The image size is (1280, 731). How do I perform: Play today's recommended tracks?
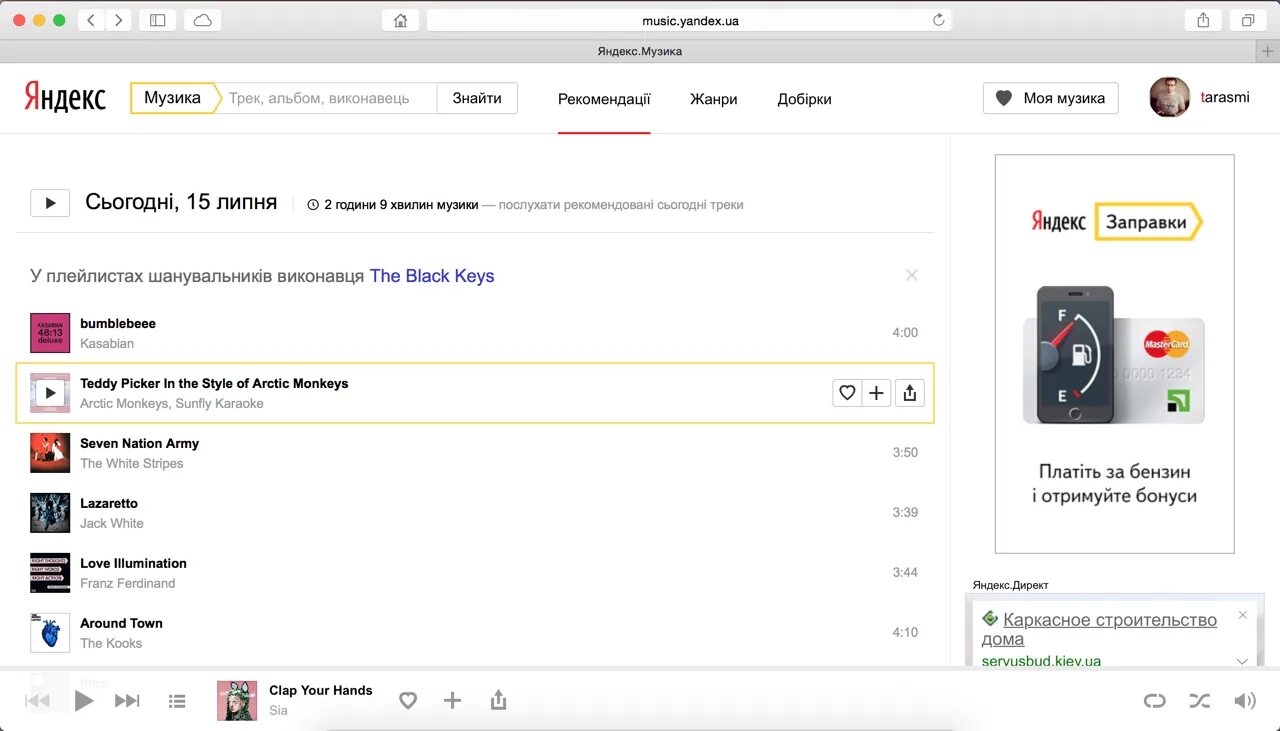tap(50, 203)
